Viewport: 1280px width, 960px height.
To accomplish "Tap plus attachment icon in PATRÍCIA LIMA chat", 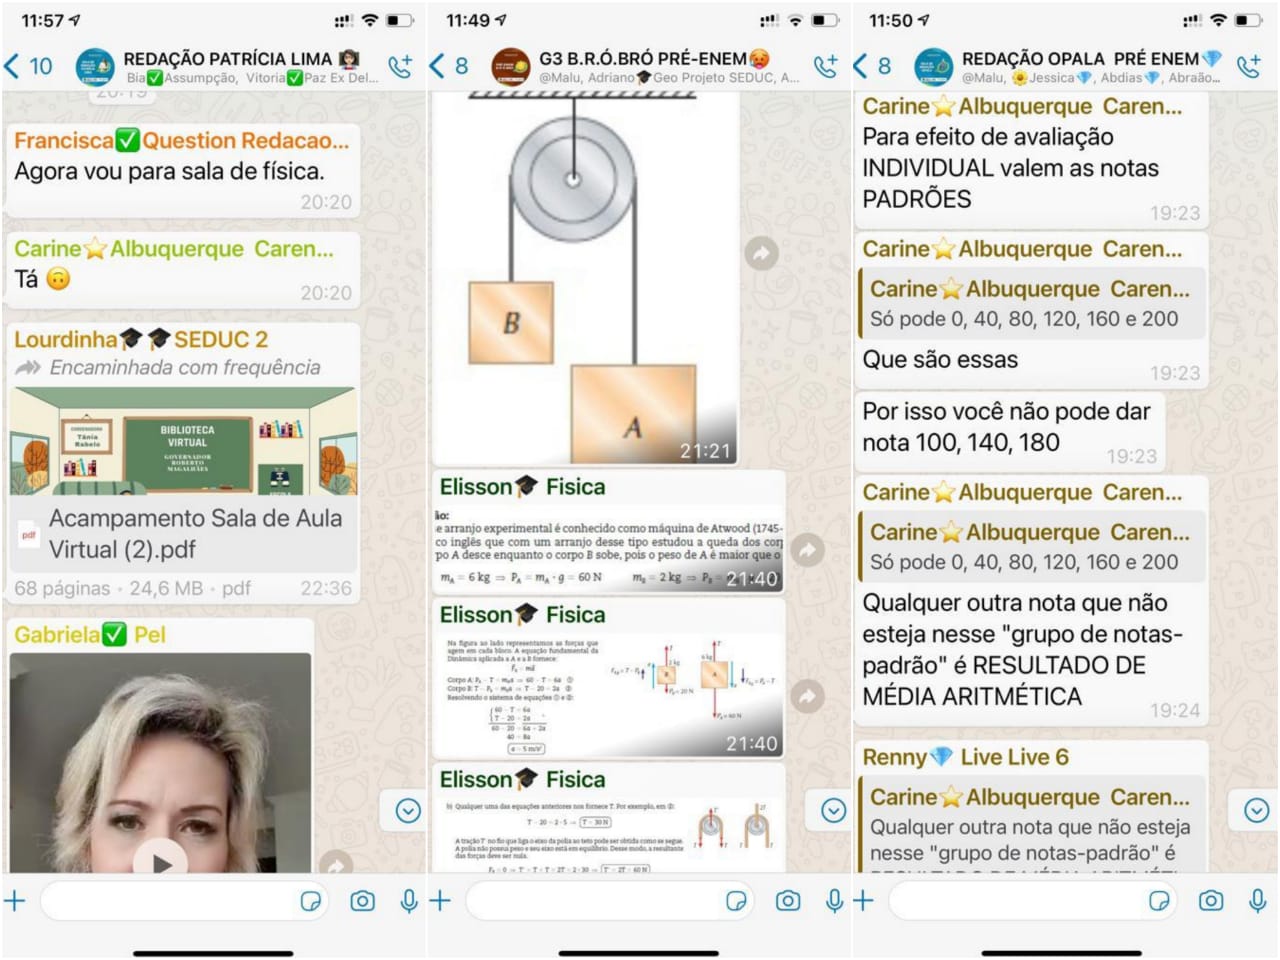I will tap(15, 901).
